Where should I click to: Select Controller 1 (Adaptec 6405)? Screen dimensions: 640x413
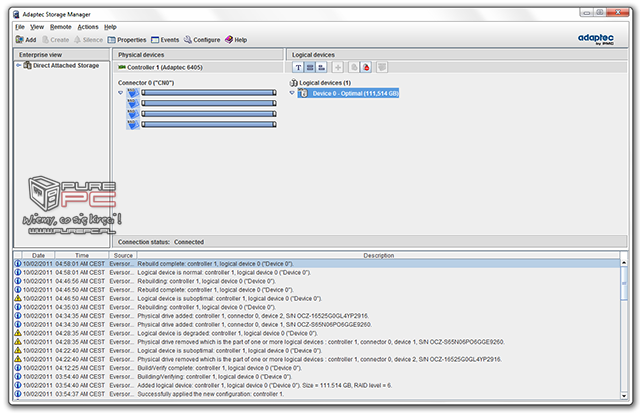(165, 67)
